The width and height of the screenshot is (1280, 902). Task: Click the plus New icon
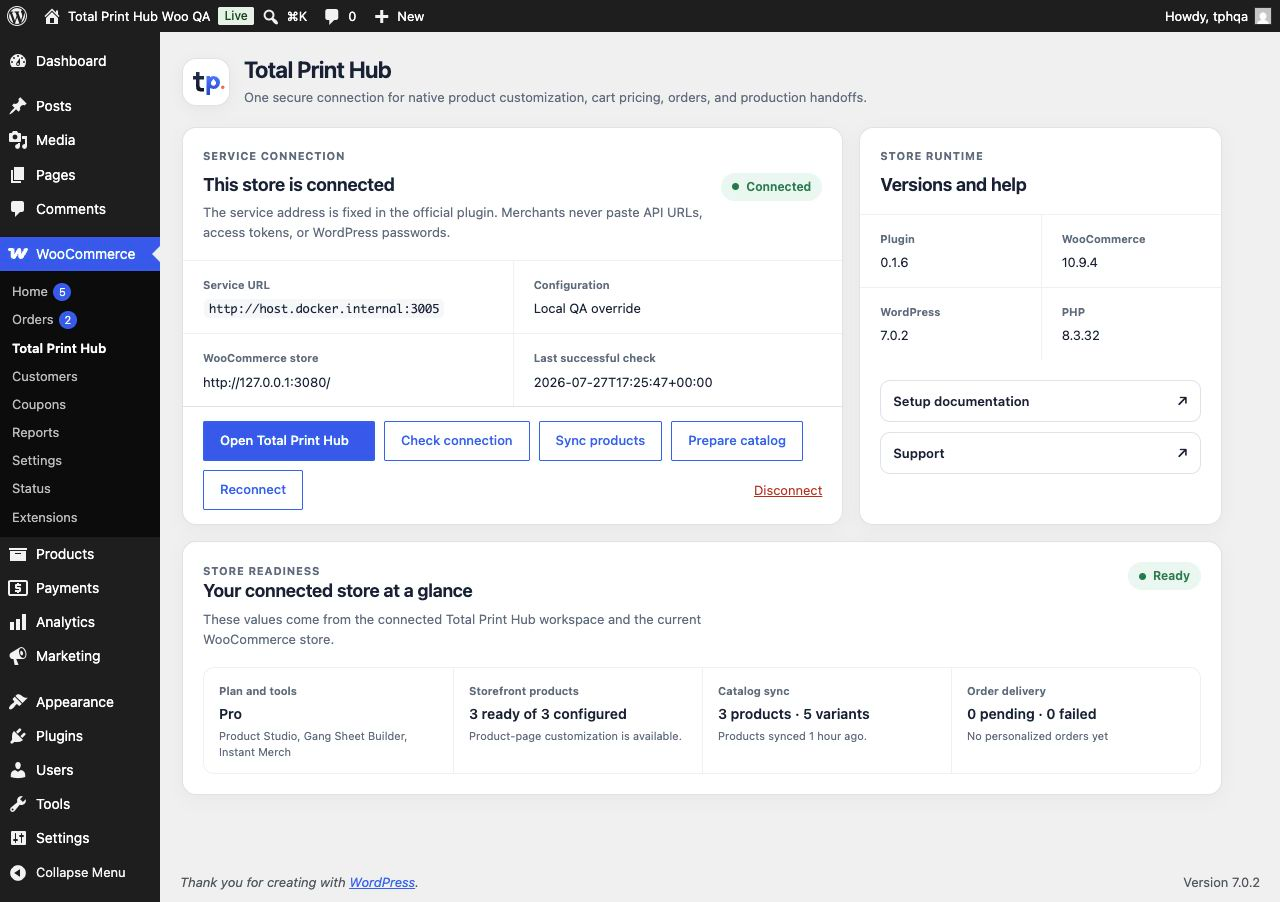(x=381, y=16)
